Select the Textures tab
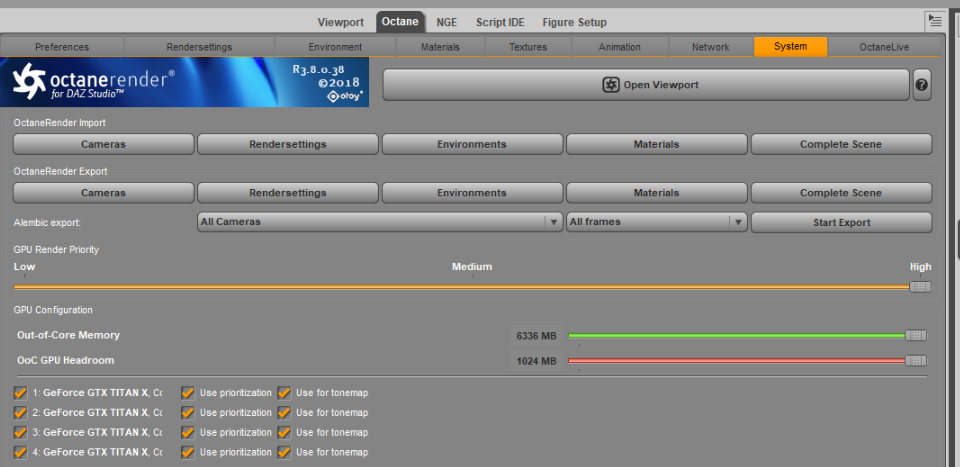The image size is (960, 467). click(x=528, y=47)
